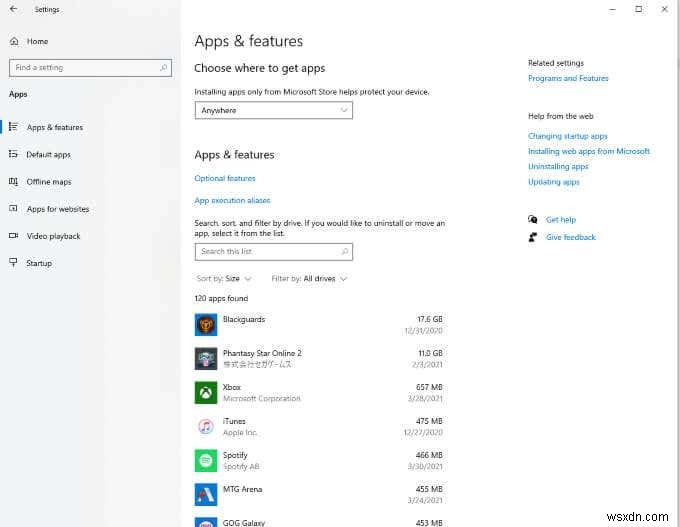This screenshot has height=527, width=680.
Task: Click the Spotify app icon
Action: 206,460
